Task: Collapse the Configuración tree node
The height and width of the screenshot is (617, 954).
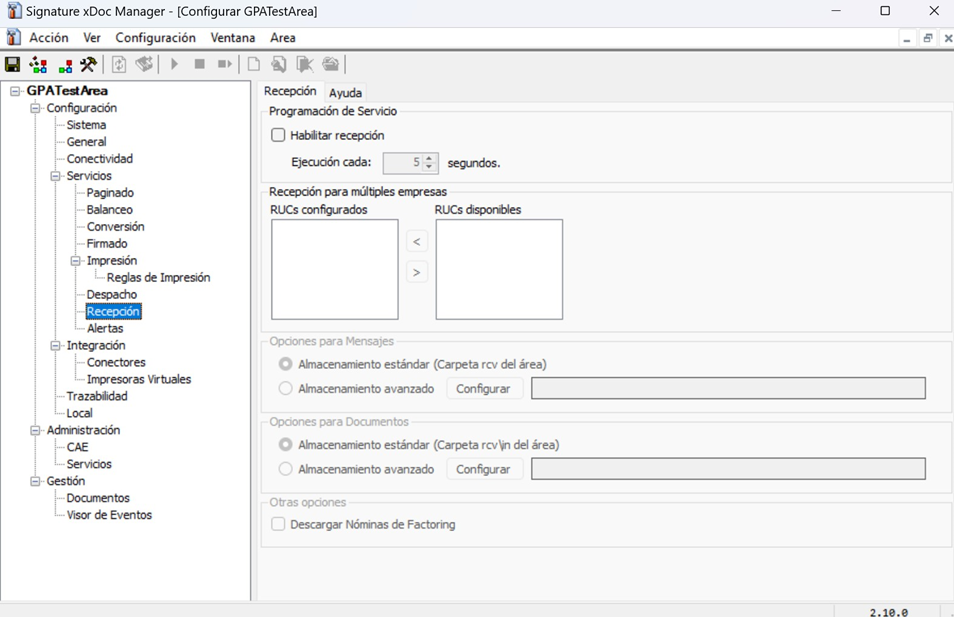Action: (35, 108)
